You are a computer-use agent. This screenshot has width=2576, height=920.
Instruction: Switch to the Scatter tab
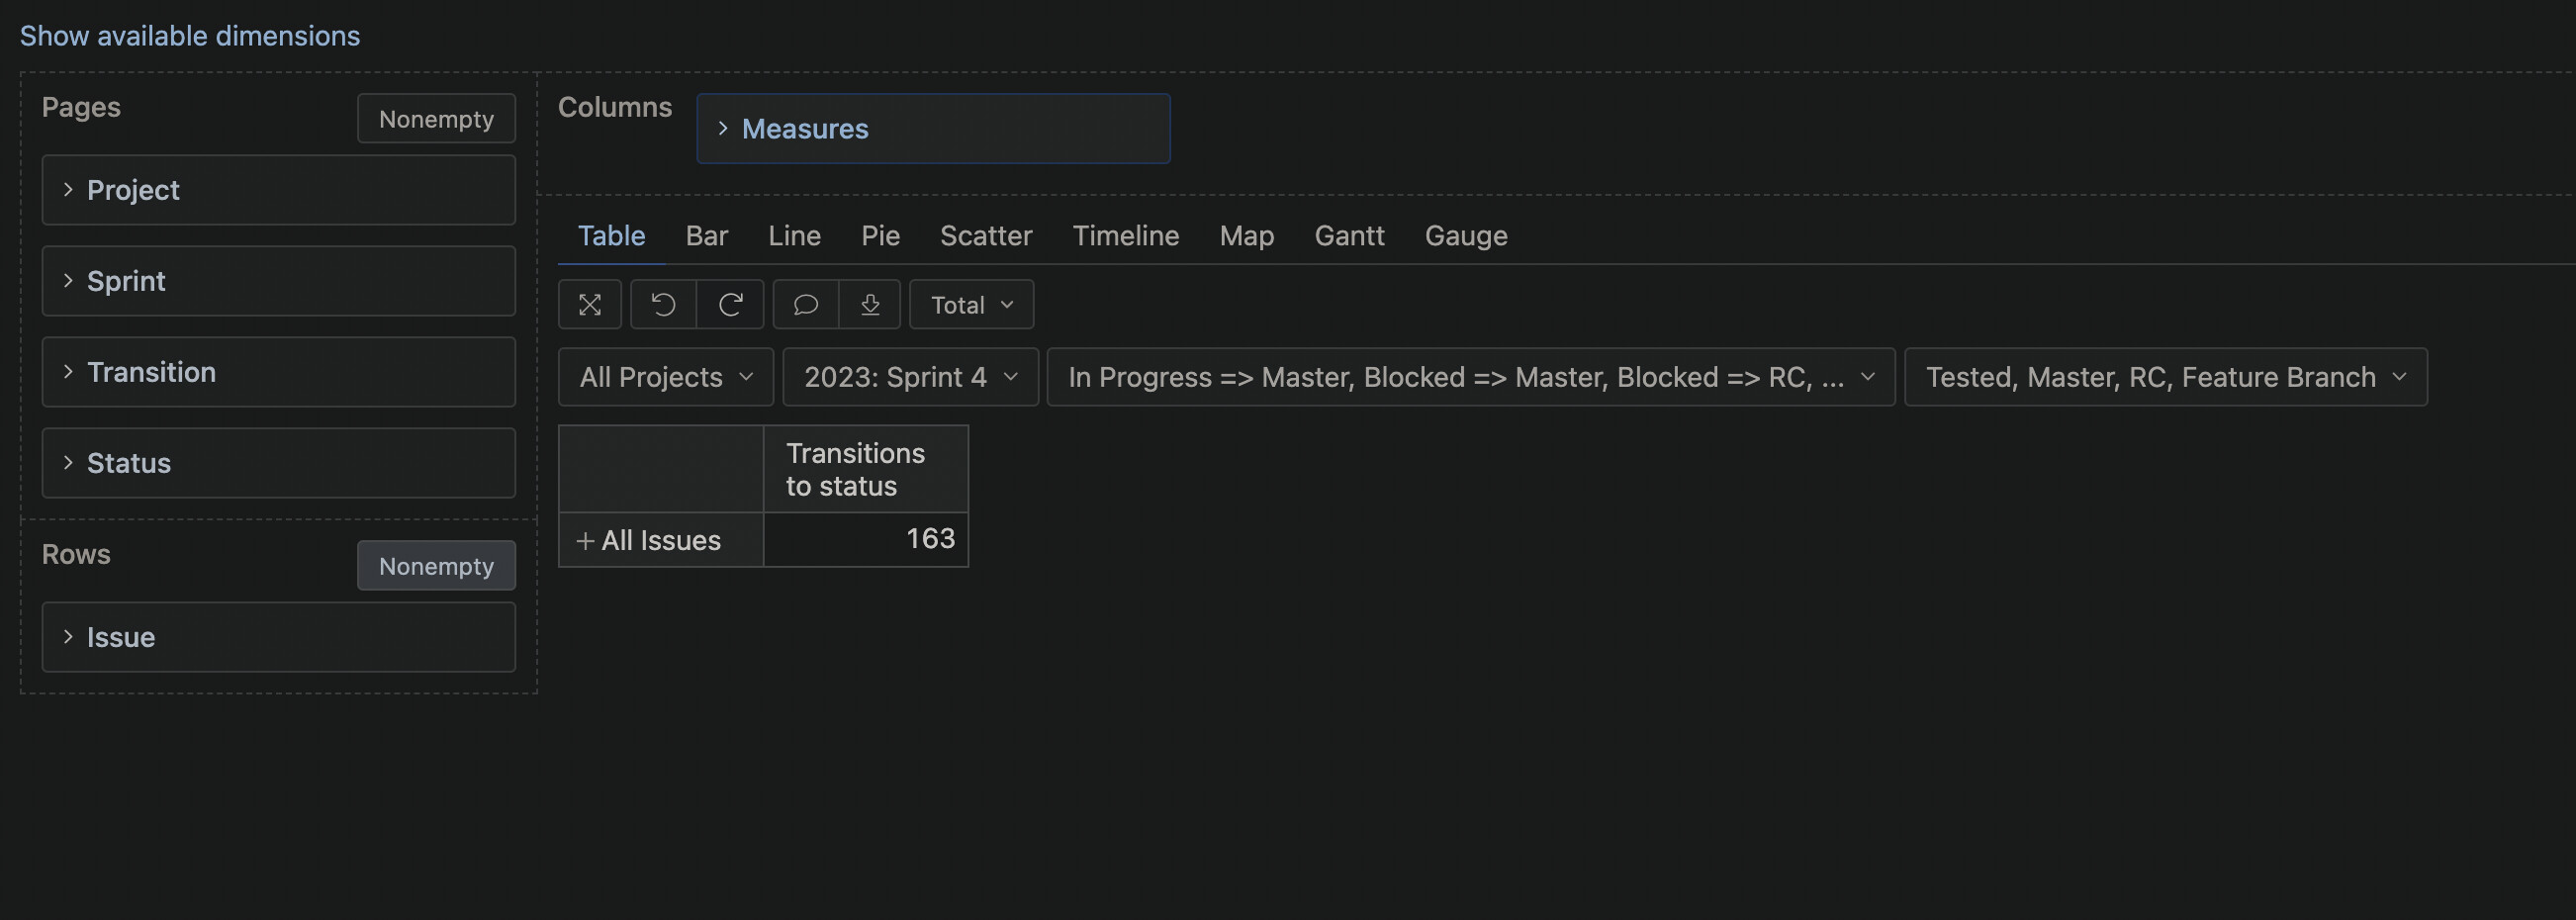(985, 236)
